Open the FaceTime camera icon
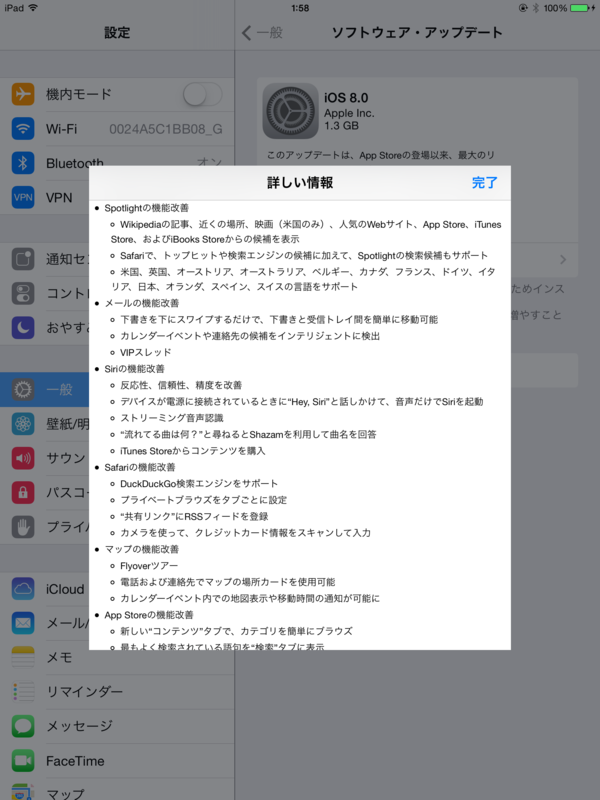This screenshot has width=600, height=800. (23, 760)
